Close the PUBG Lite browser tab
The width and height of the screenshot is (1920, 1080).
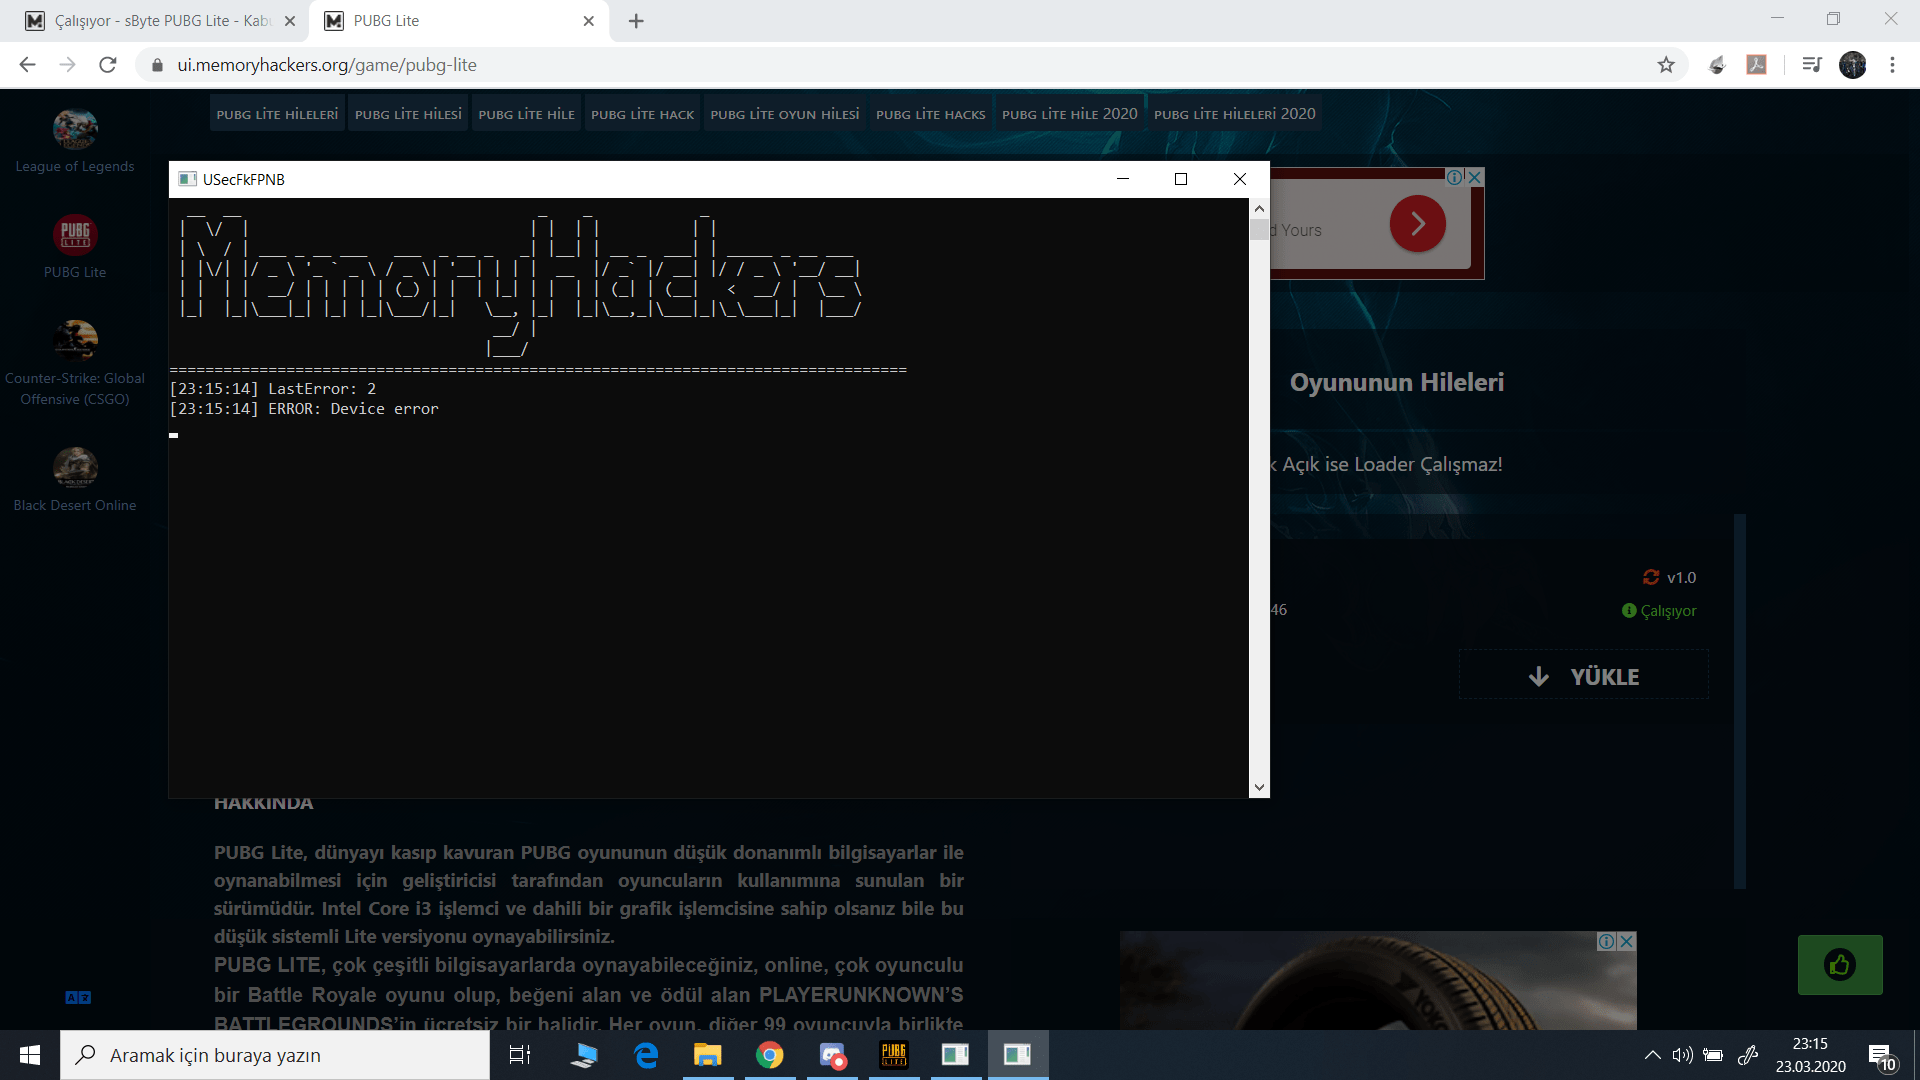[589, 21]
